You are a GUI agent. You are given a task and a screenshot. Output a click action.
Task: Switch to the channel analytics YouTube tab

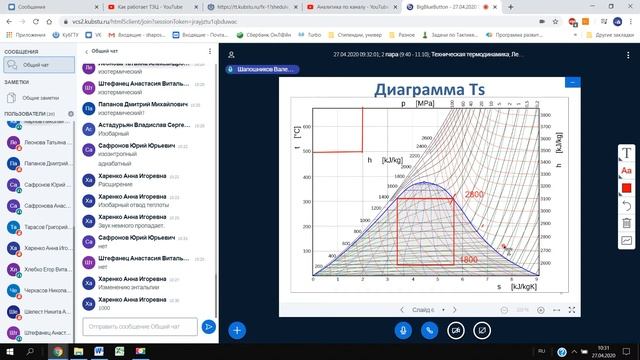tap(352, 7)
